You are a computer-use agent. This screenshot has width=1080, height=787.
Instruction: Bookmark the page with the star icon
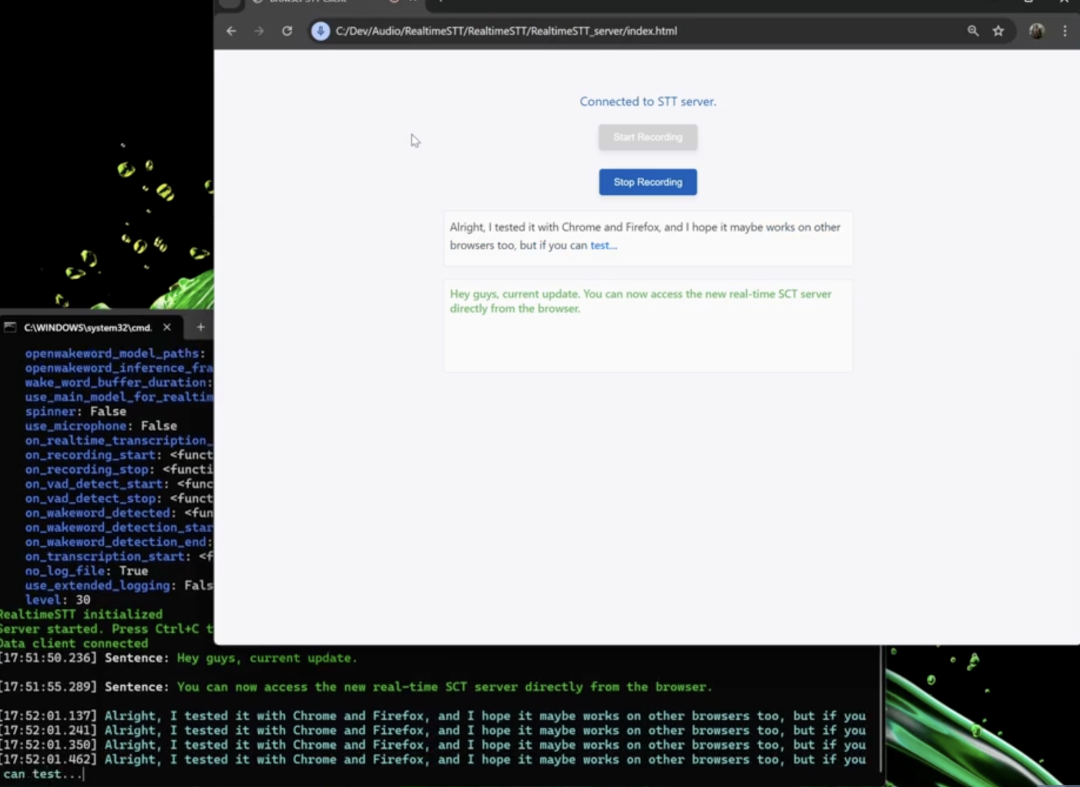pos(998,31)
